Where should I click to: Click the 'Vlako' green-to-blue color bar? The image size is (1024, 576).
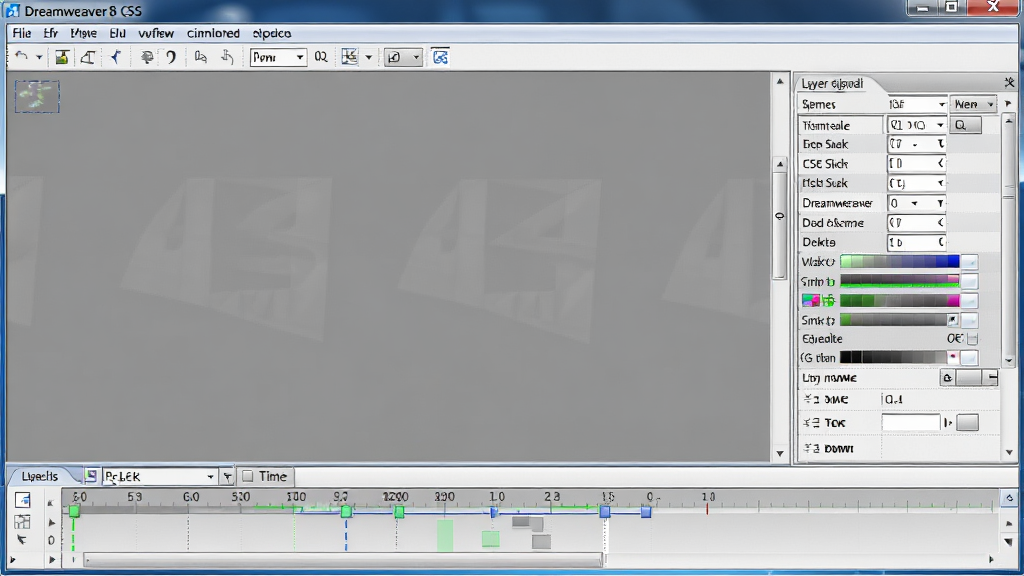[899, 262]
